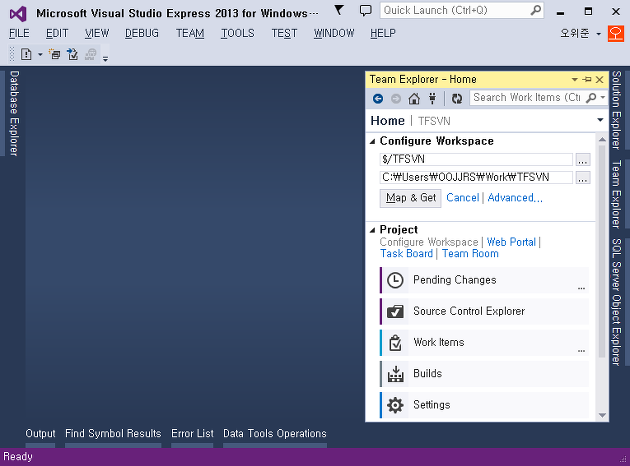Open the TOOLS menu
The height and width of the screenshot is (466, 630).
click(x=237, y=33)
